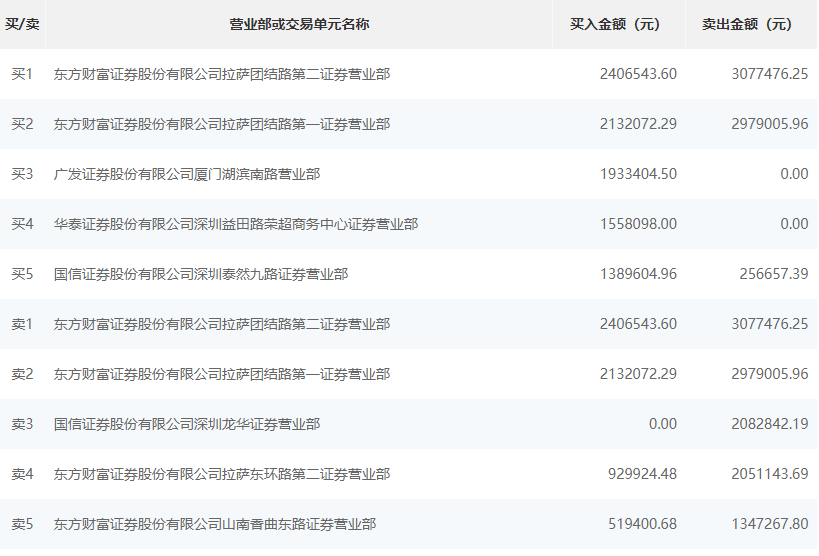
Task: Click buy amount 2406543.60 in 卖1 row
Action: point(638,325)
